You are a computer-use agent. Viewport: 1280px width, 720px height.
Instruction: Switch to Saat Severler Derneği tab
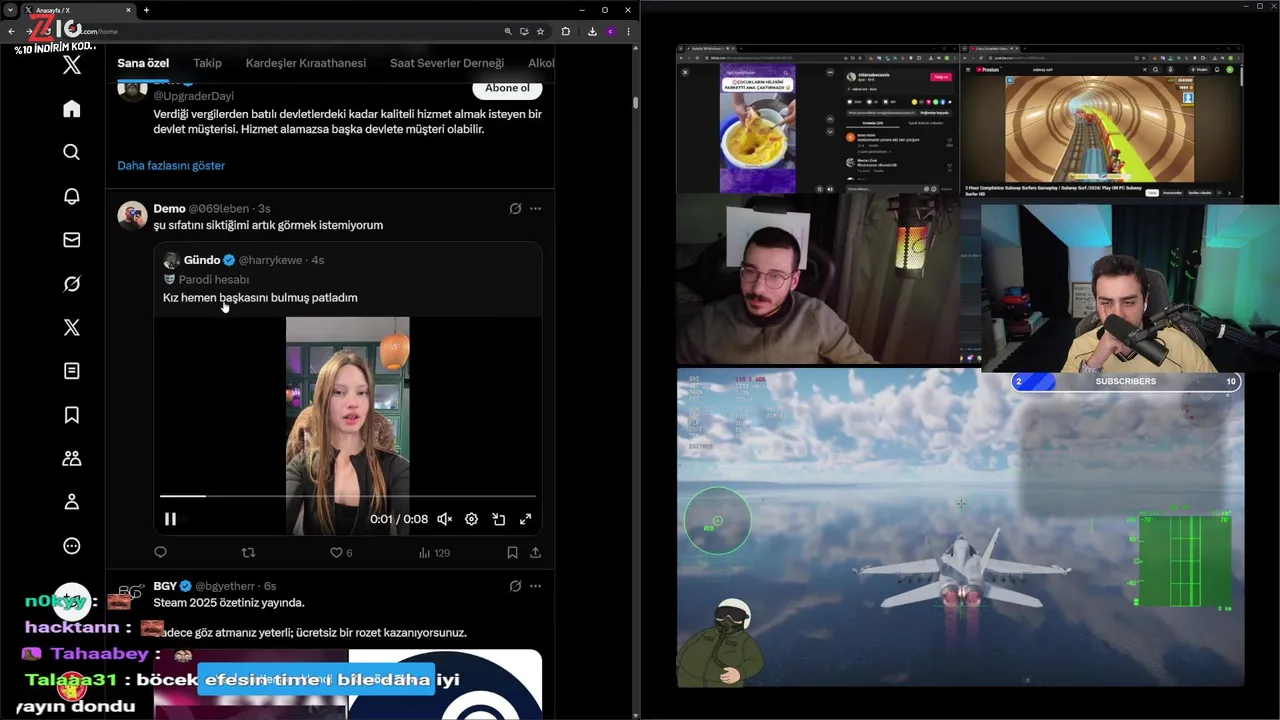(447, 63)
